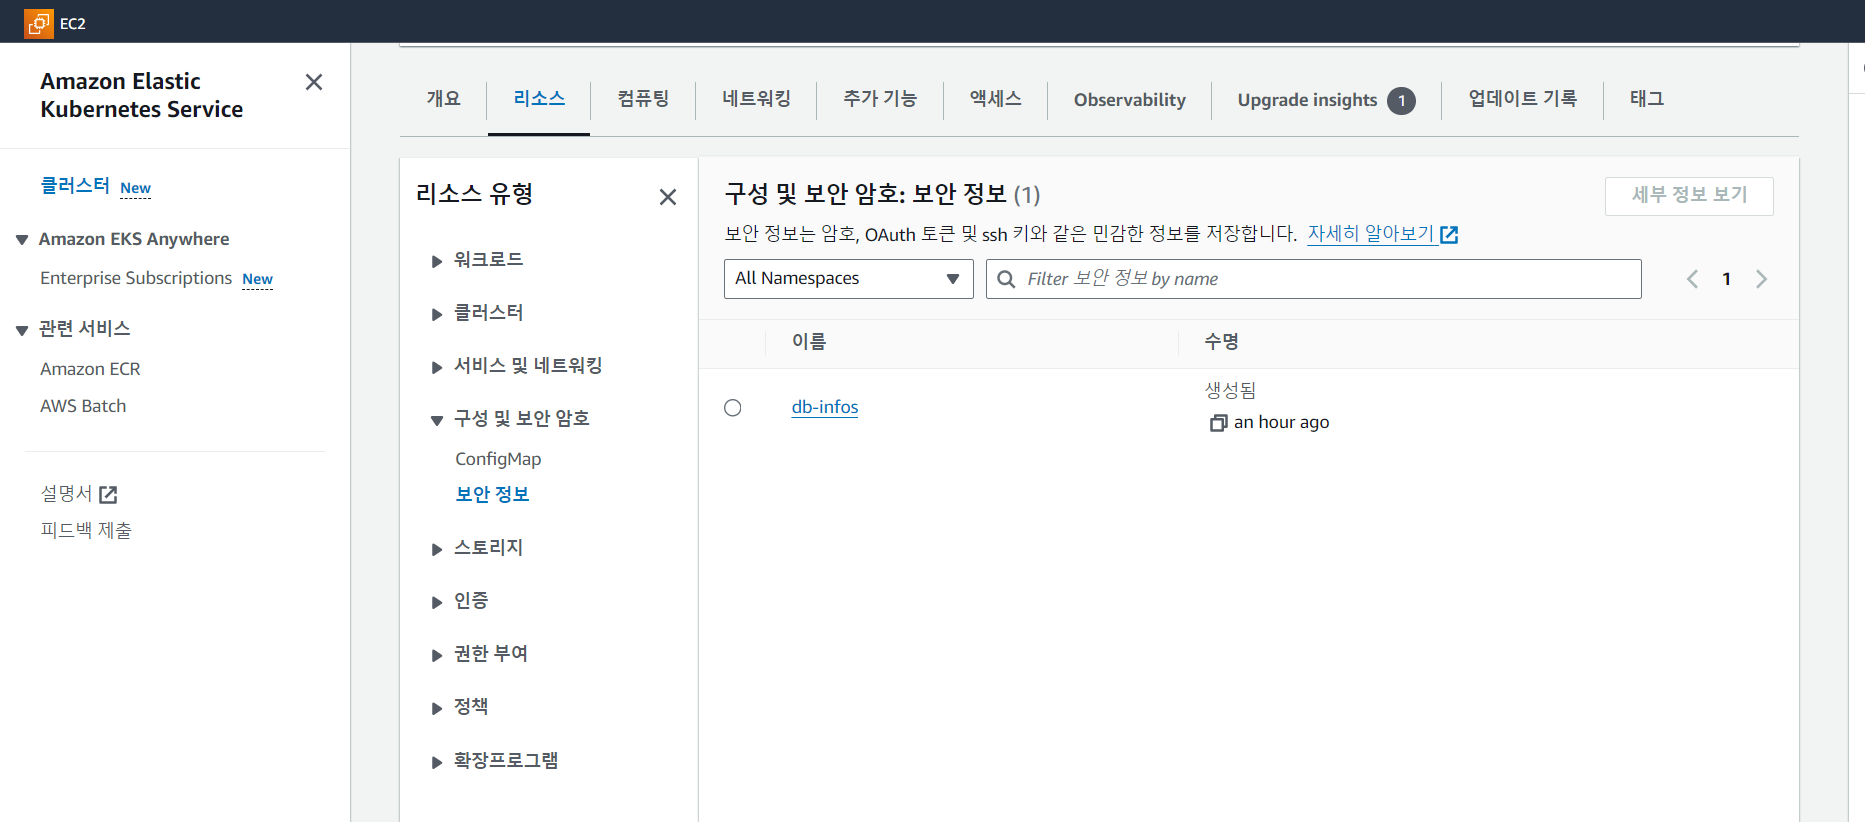Expand the 정책 resource type

click(437, 709)
